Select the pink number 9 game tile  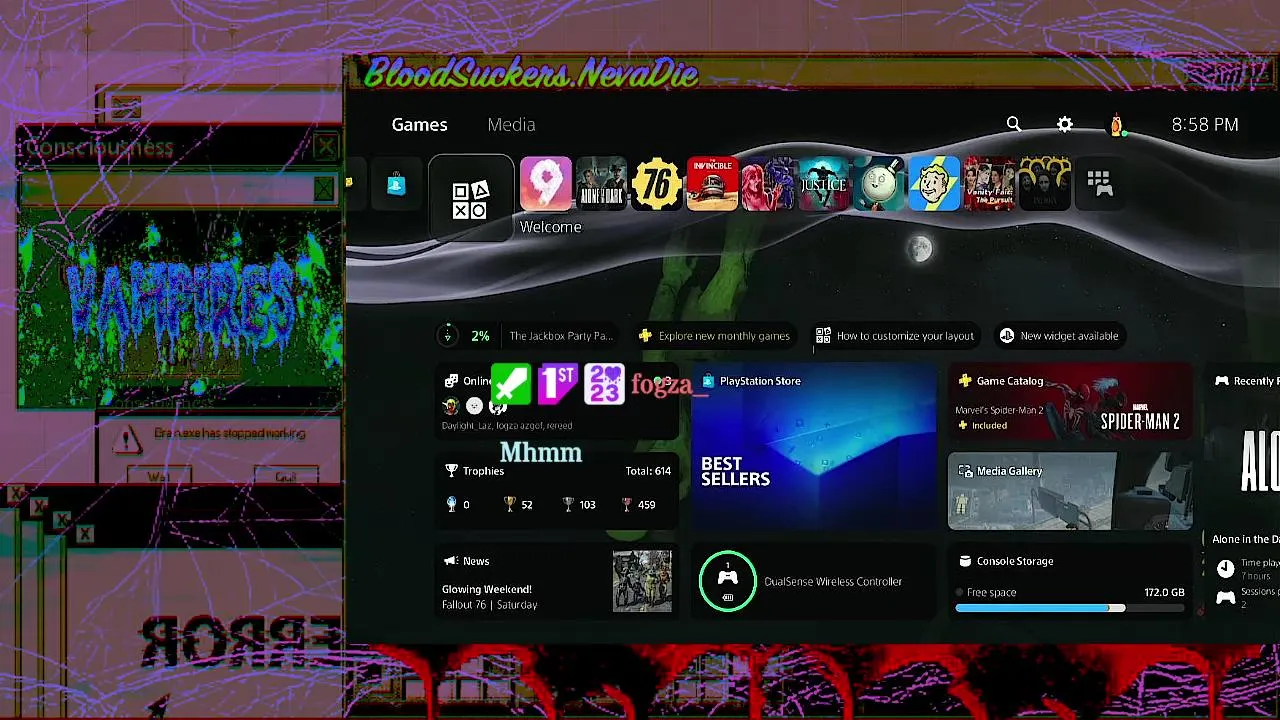545,184
